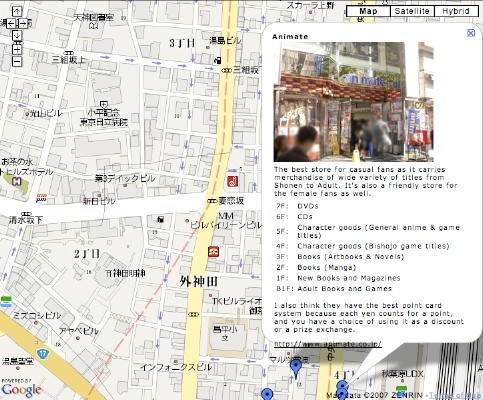
Task: Click the 神田明神 shrine label
Action: tap(126, 273)
